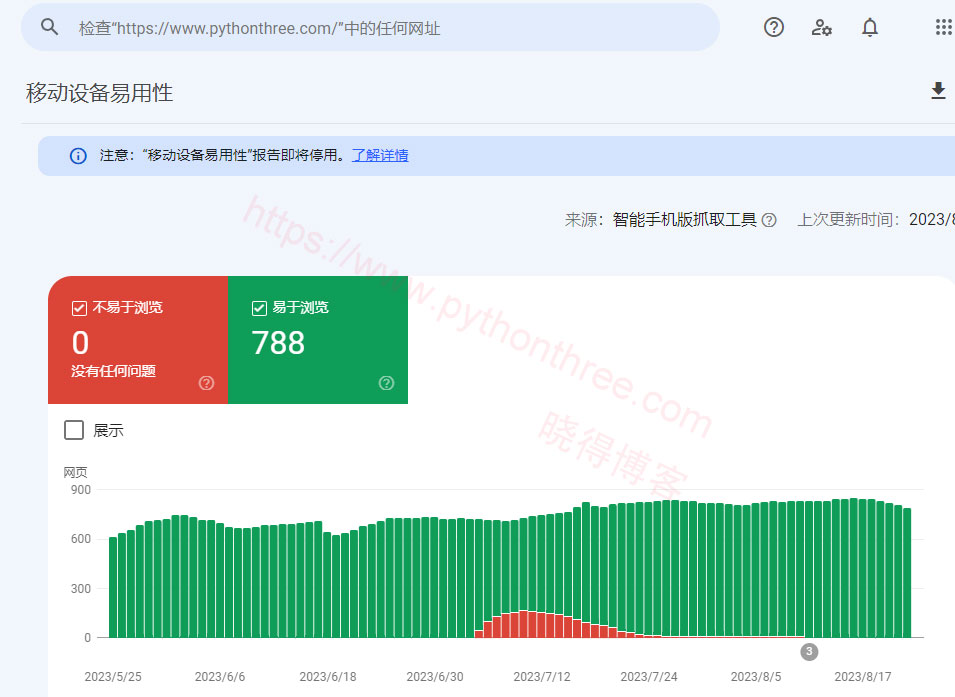Open the user management settings icon

pyautogui.click(x=822, y=27)
